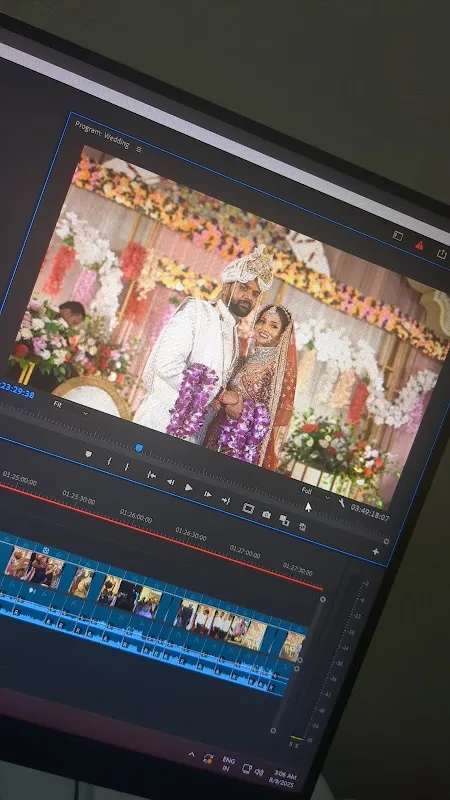Export a frame with the camera icon
The height and width of the screenshot is (800, 450).
coord(266,514)
